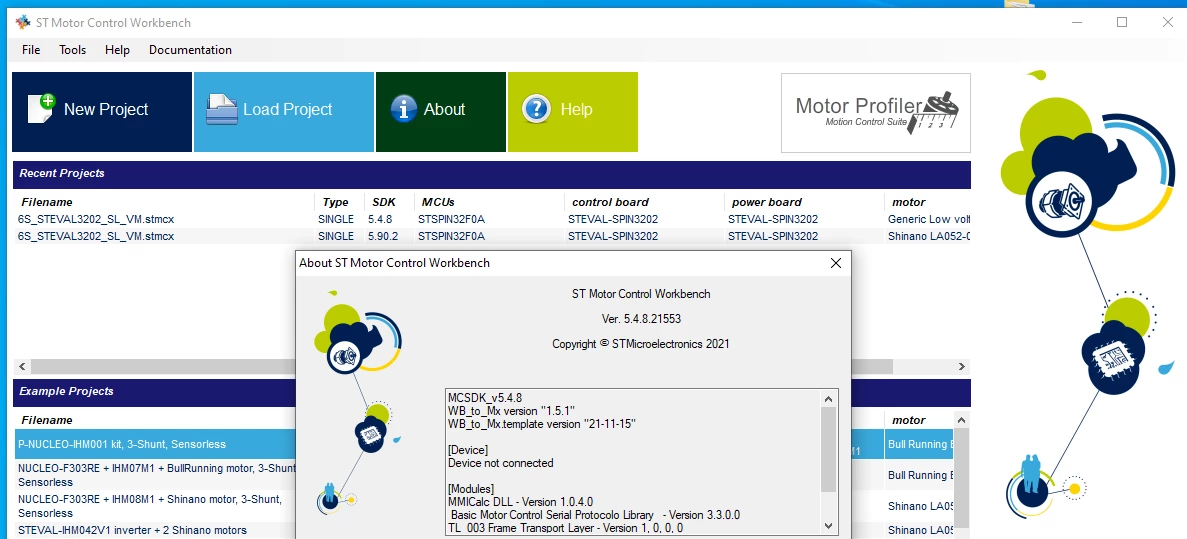Click Generic Low volt motor cell
This screenshot has height=539, width=1187.
[929, 219]
